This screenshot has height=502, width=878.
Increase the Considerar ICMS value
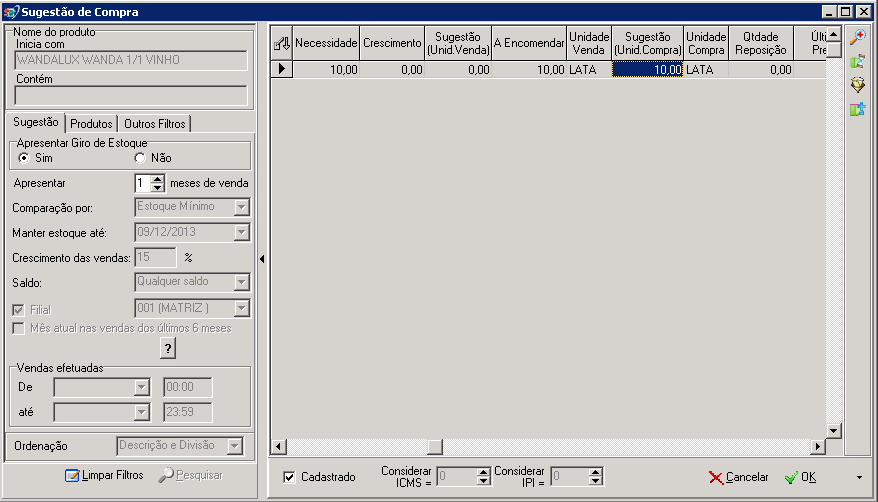(x=483, y=472)
